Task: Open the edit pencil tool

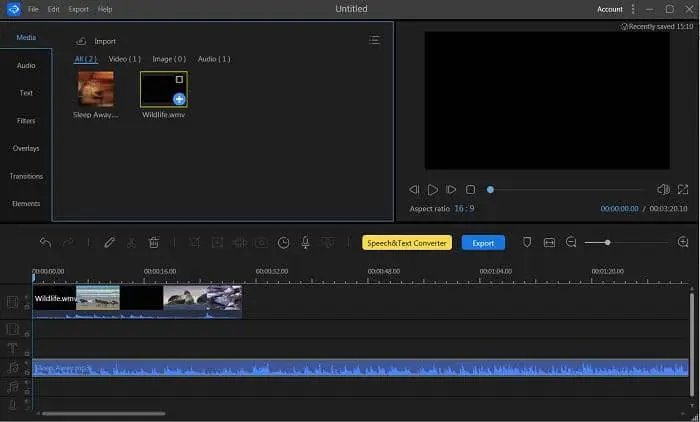Action: coord(110,243)
